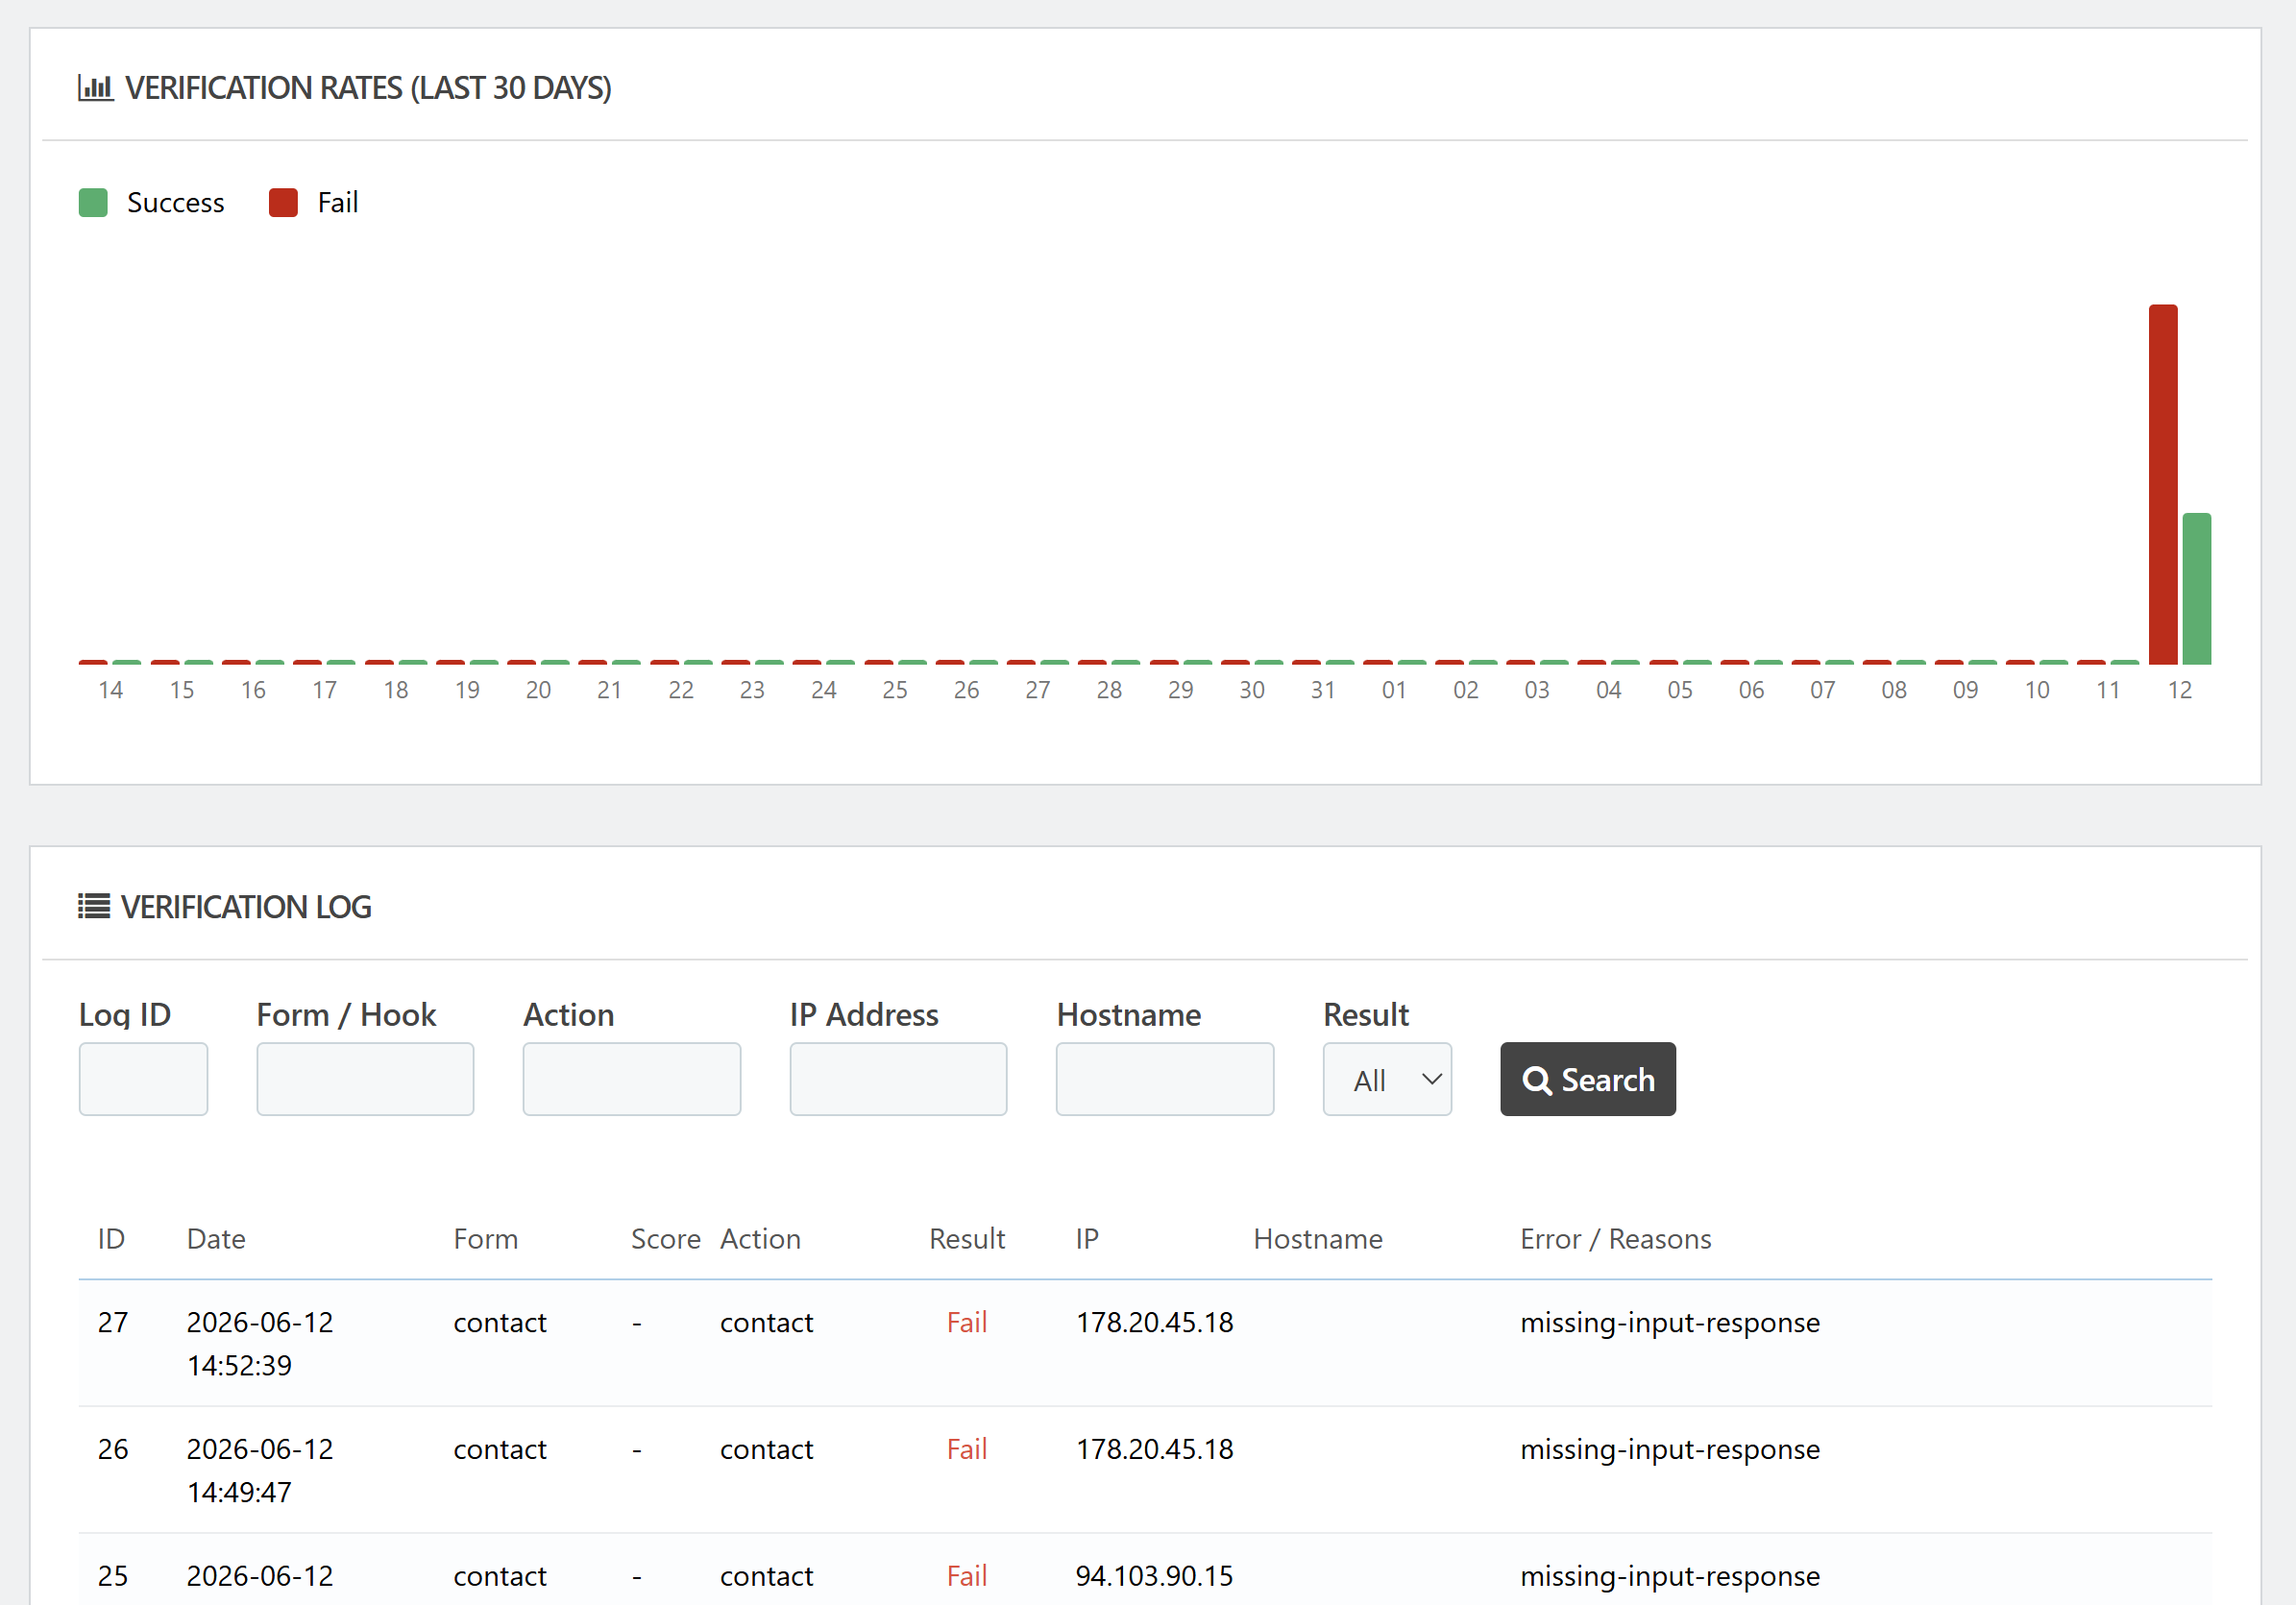Screen dimensions: 2296x1605
Task: Click the Success legend label
Action: (x=176, y=203)
